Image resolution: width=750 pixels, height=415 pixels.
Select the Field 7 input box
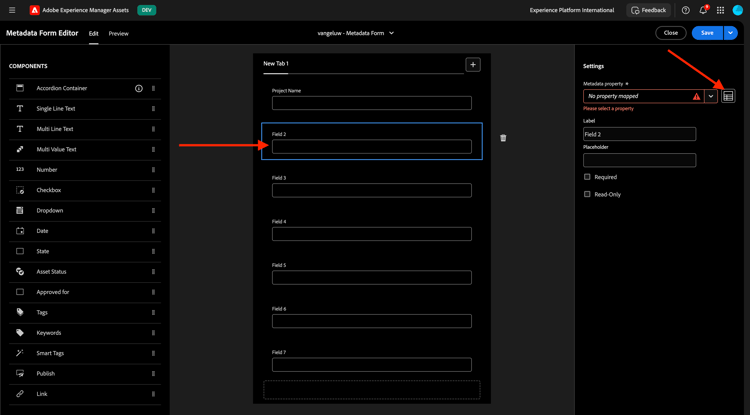click(x=372, y=365)
